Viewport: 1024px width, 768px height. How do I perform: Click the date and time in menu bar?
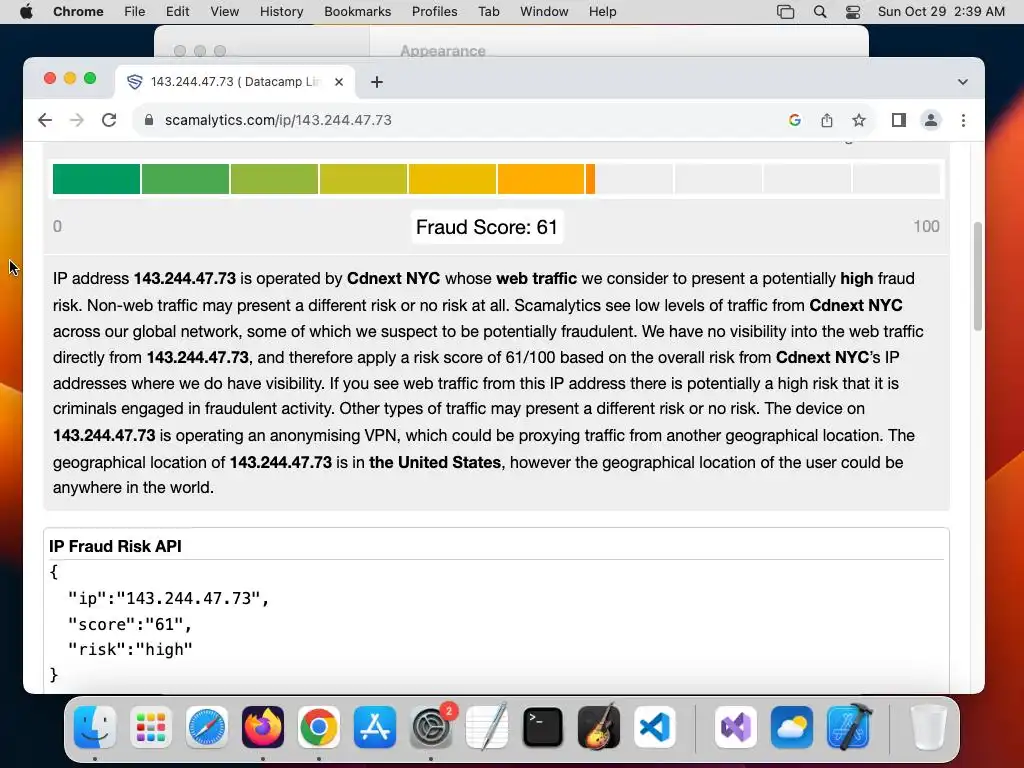(x=941, y=12)
